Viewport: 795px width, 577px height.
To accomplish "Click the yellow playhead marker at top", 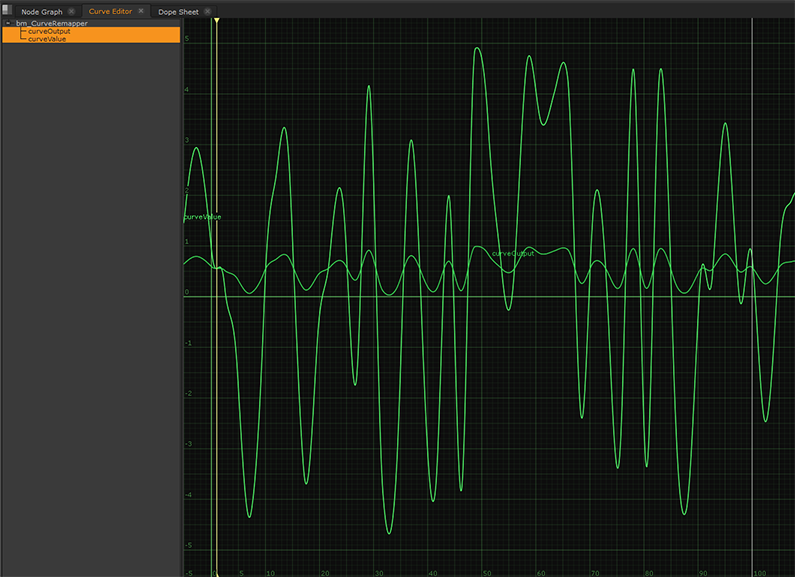I will click(x=216, y=20).
